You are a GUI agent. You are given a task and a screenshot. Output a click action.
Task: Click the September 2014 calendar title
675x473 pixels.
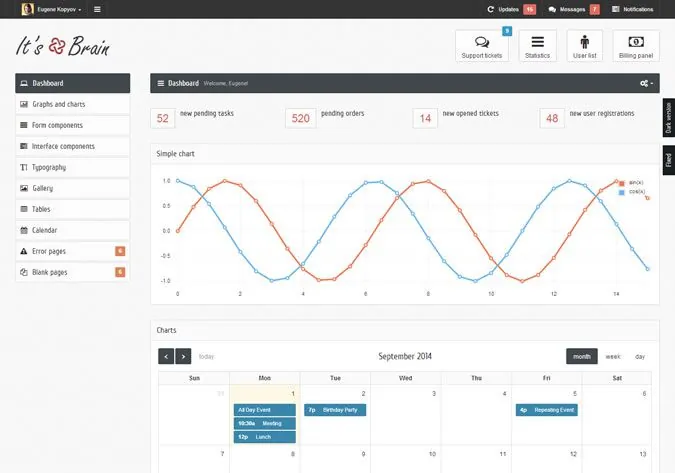pos(405,356)
